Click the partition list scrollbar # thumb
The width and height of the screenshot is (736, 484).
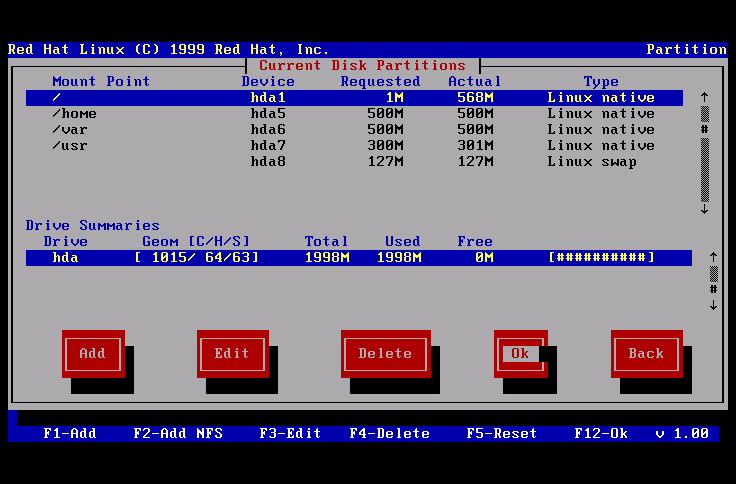(705, 129)
